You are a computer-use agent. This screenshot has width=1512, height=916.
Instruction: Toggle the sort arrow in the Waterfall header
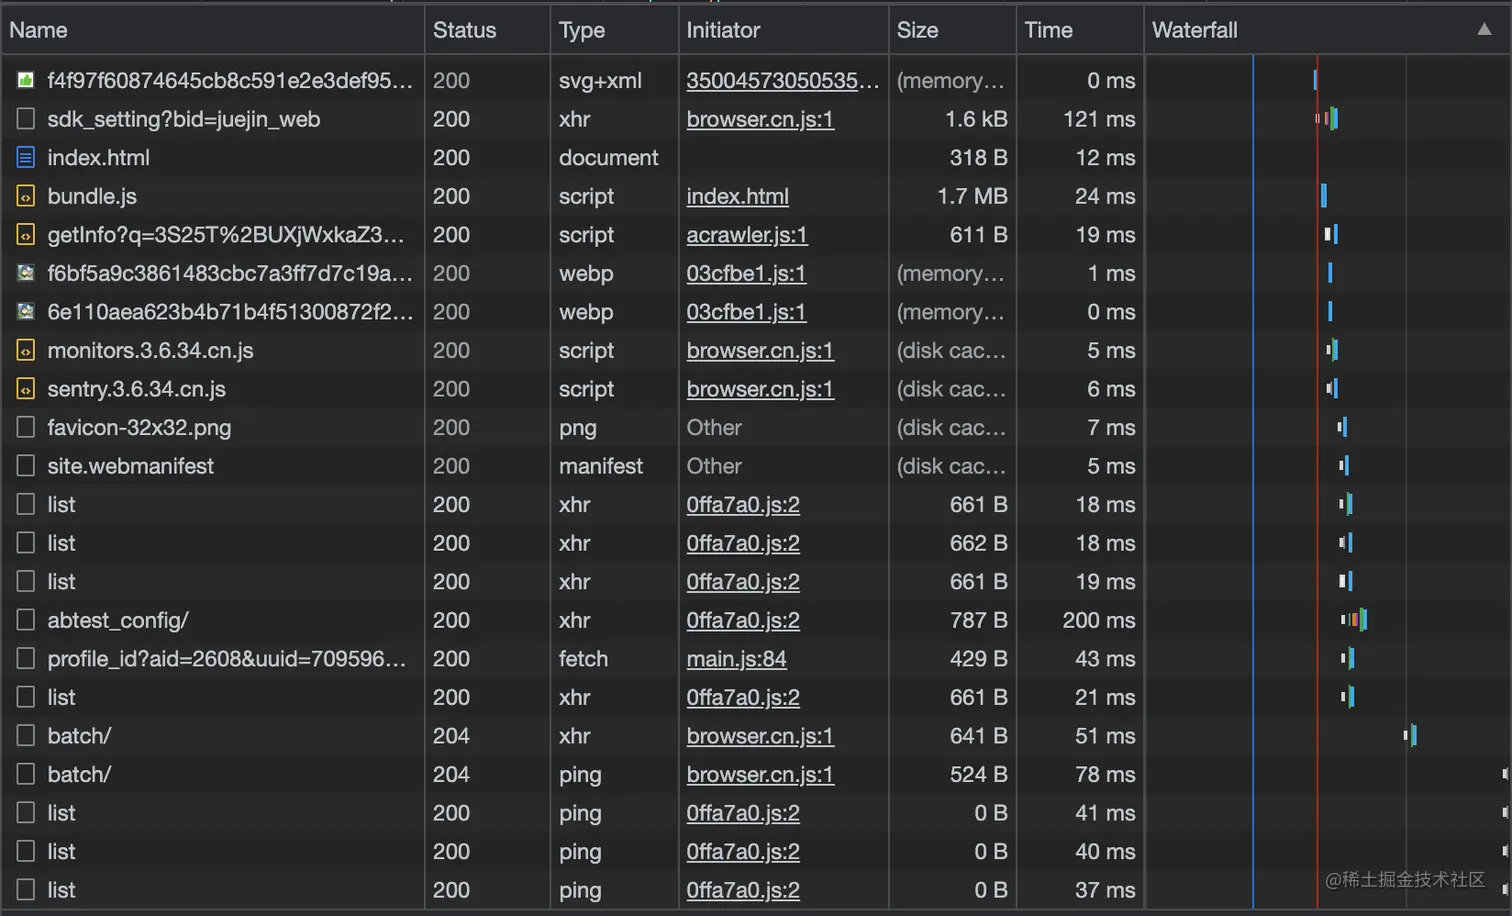1484,30
